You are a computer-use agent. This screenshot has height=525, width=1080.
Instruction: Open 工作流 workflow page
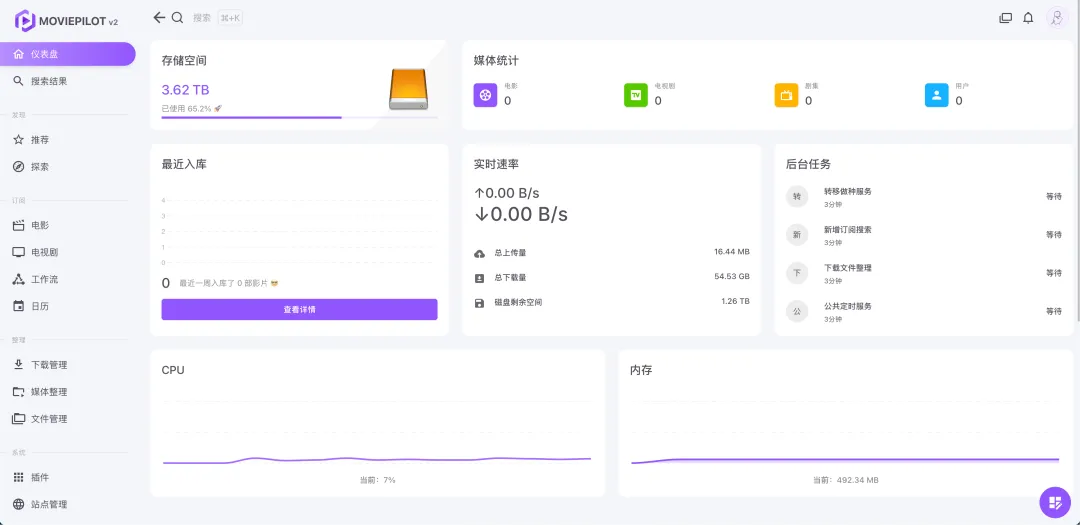point(68,279)
